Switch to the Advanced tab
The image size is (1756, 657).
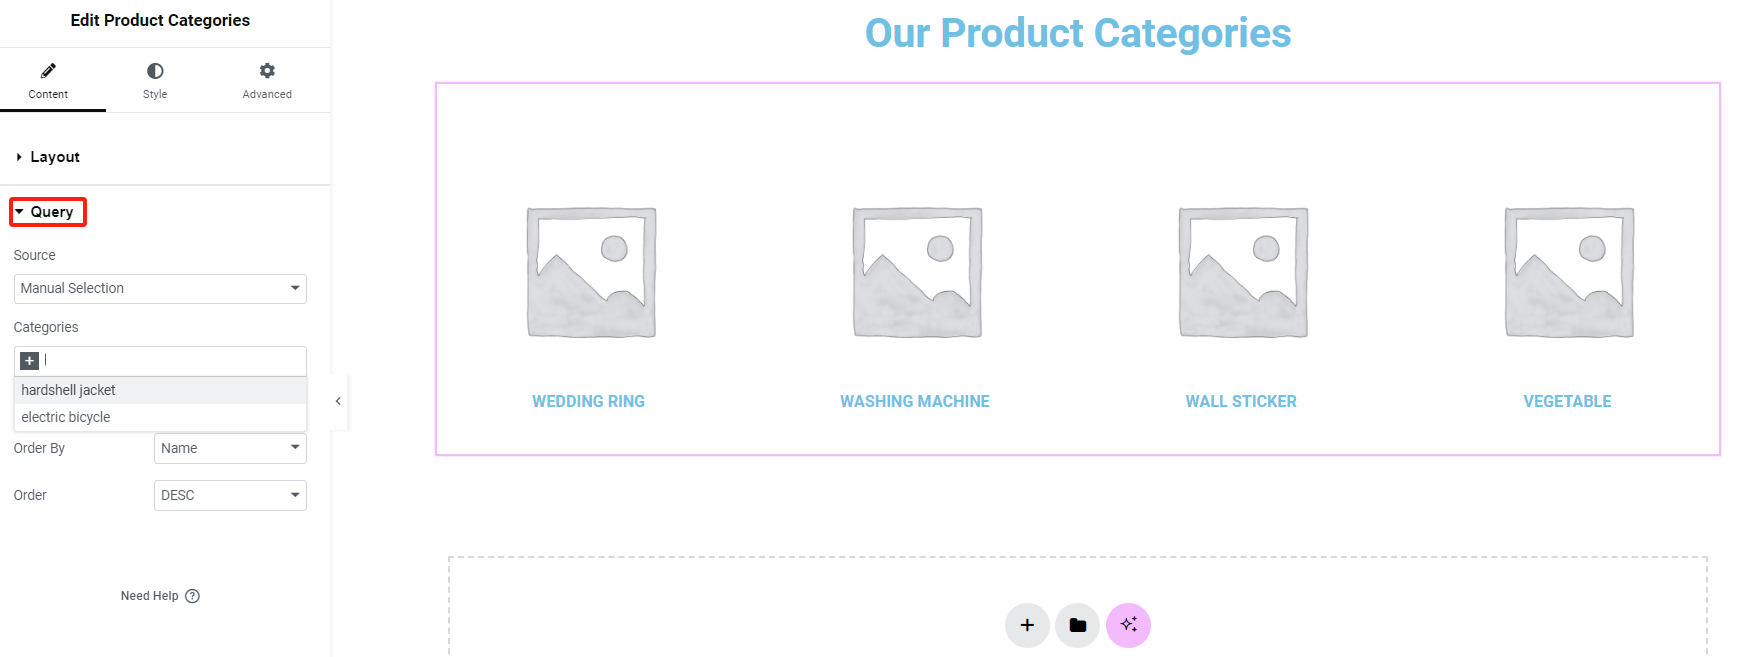tap(266, 80)
